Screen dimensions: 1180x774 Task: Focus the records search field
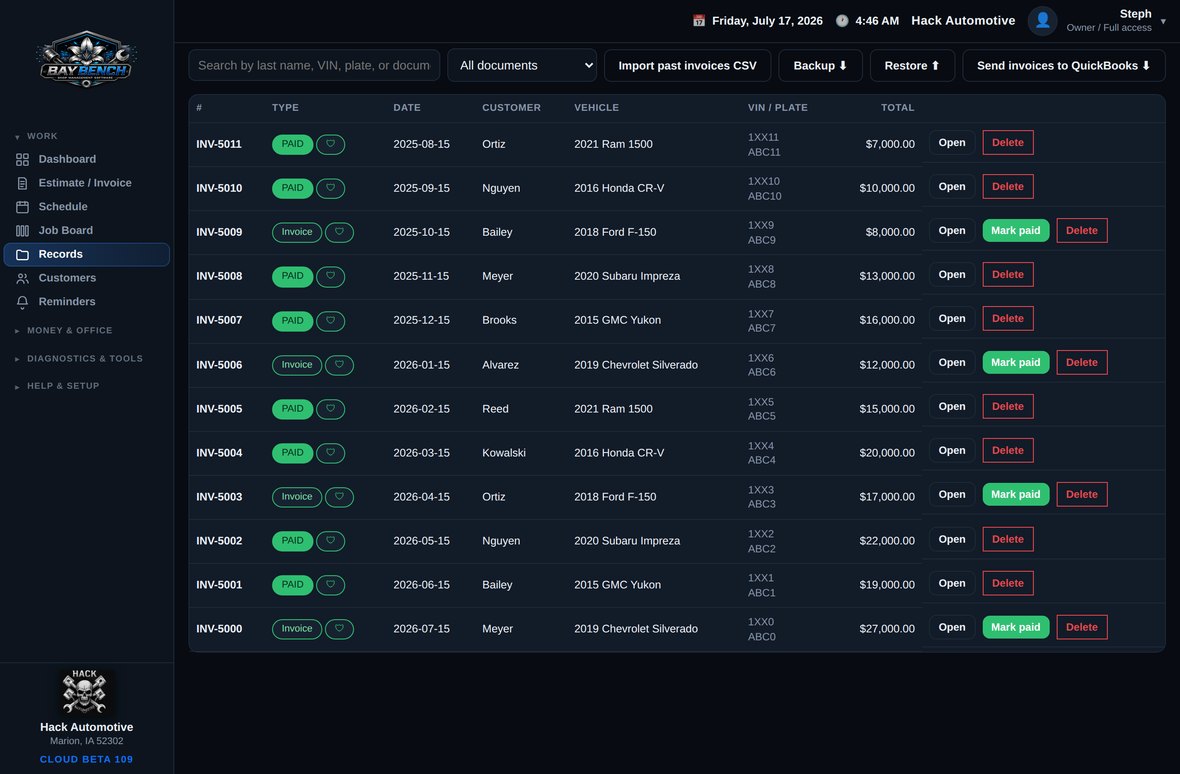click(x=314, y=65)
